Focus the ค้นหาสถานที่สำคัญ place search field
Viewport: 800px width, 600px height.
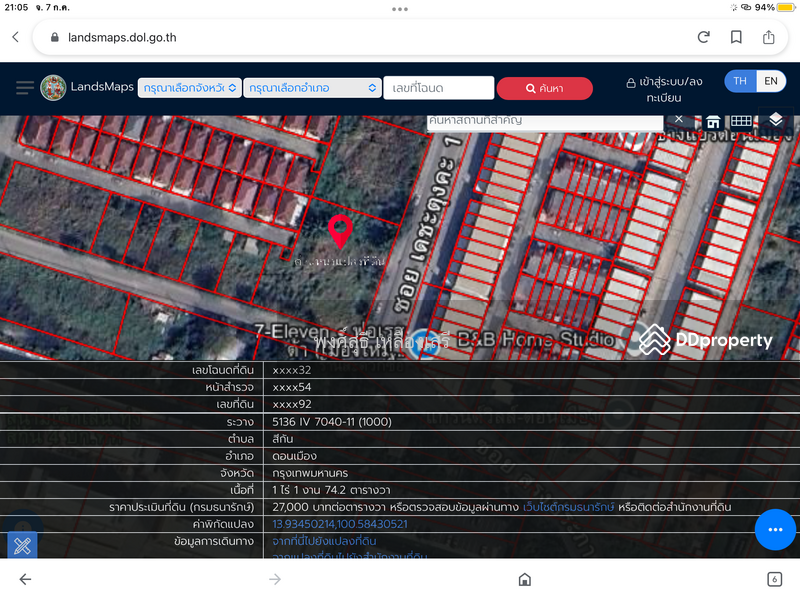(x=544, y=122)
